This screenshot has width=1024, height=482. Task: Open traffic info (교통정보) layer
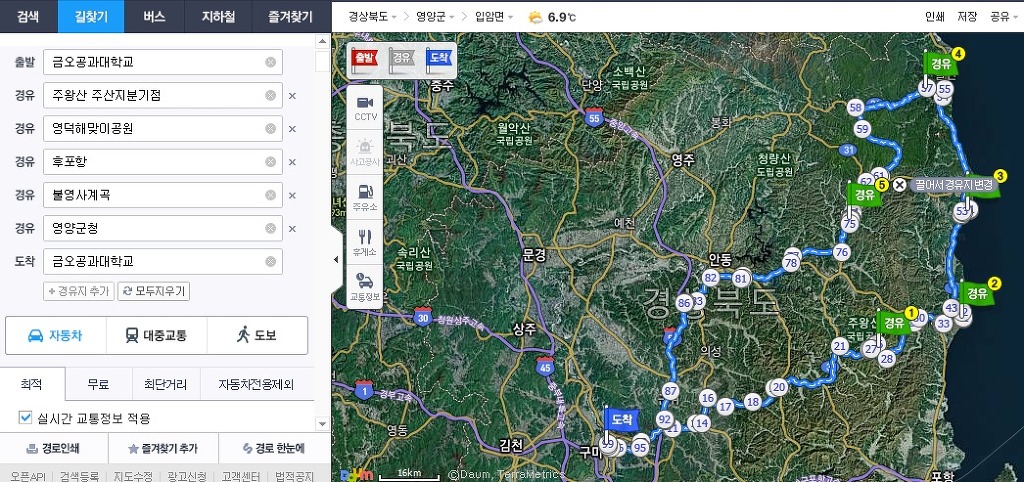tap(364, 288)
